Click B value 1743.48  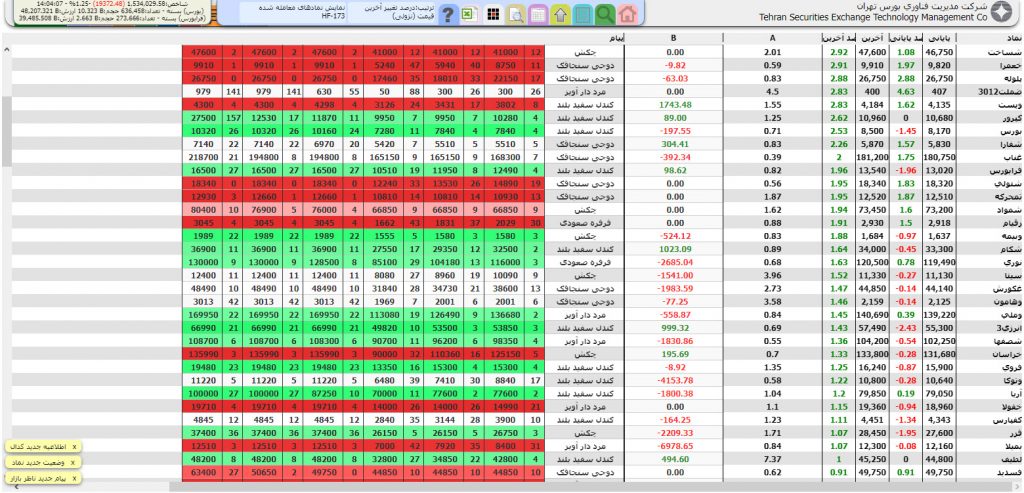(x=675, y=104)
